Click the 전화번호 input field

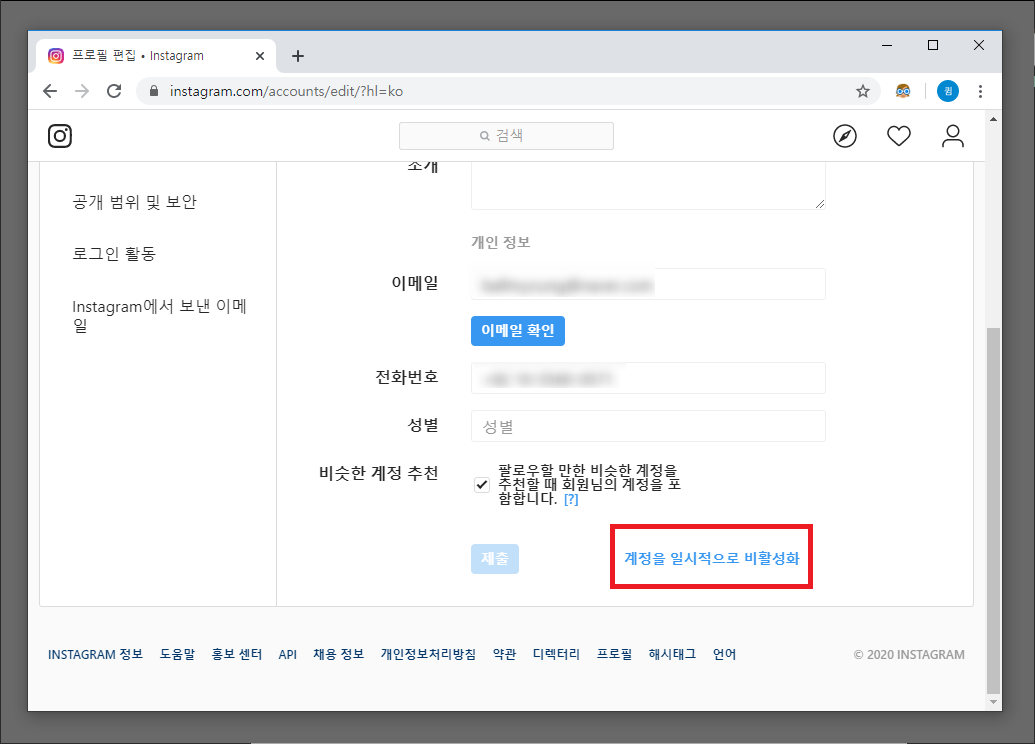[648, 378]
